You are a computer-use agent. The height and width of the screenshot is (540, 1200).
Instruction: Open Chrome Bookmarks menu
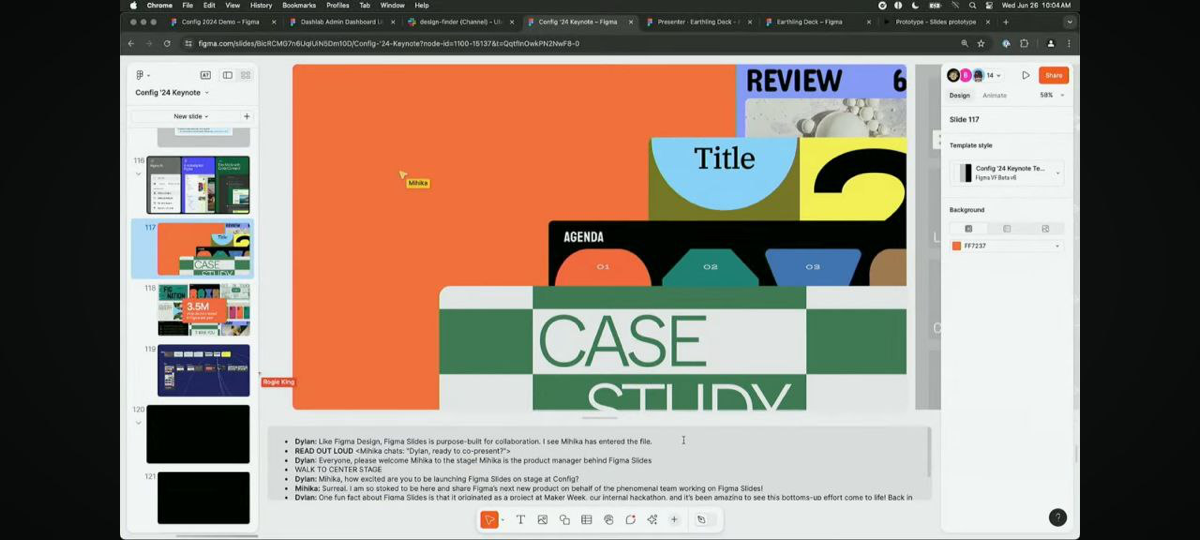pos(299,5)
